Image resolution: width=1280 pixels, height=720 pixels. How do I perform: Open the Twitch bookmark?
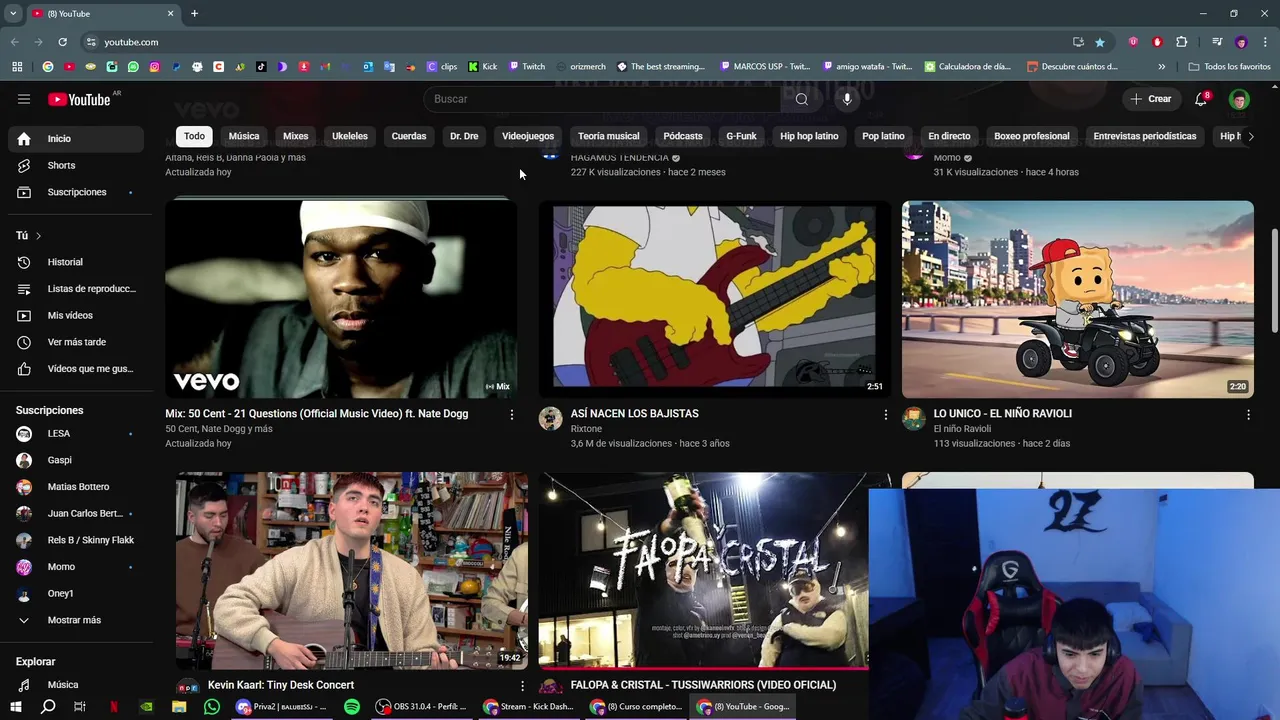pos(527,67)
